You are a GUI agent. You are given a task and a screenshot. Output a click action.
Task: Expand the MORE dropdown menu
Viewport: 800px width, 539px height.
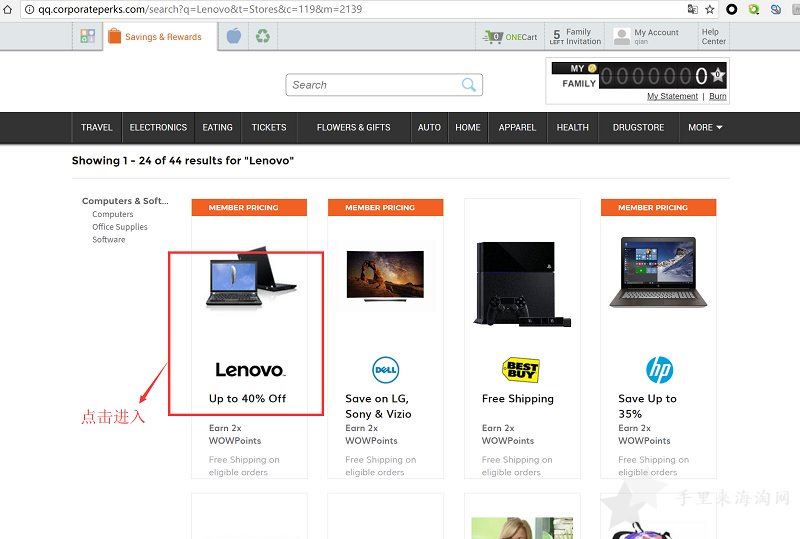705,128
